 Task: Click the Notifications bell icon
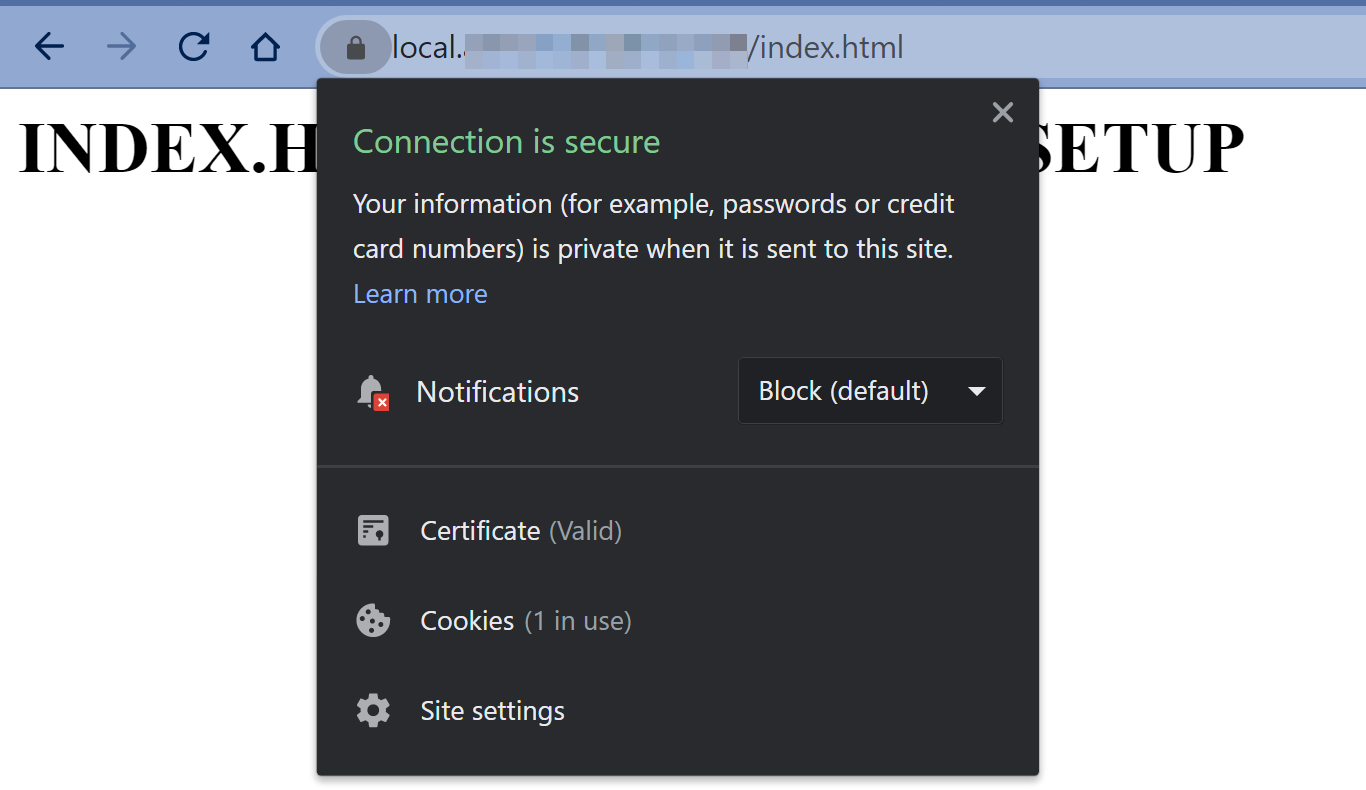point(372,392)
